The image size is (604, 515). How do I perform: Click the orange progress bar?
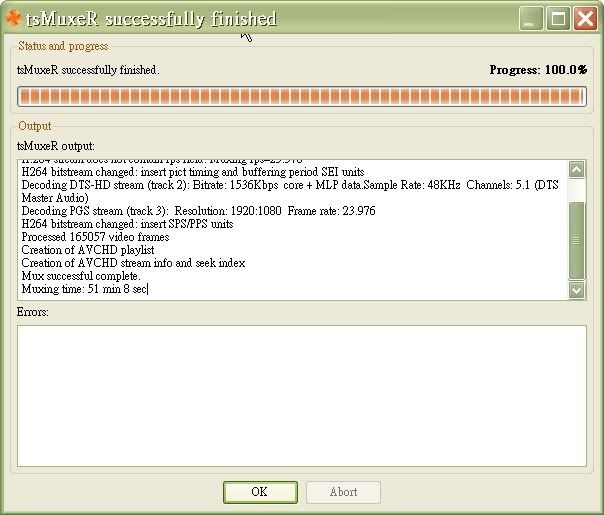[x=302, y=97]
